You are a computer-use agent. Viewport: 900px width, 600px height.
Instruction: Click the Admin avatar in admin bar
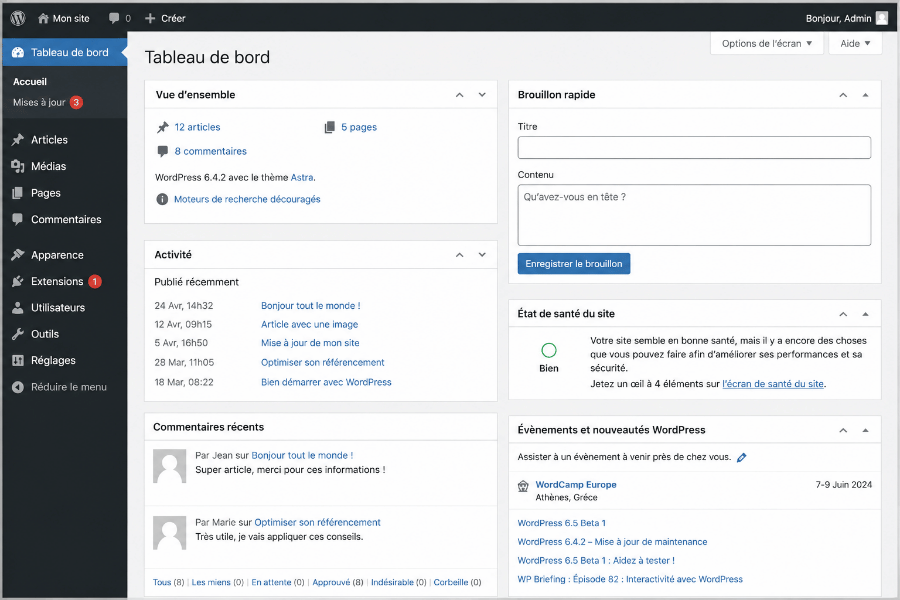882,18
